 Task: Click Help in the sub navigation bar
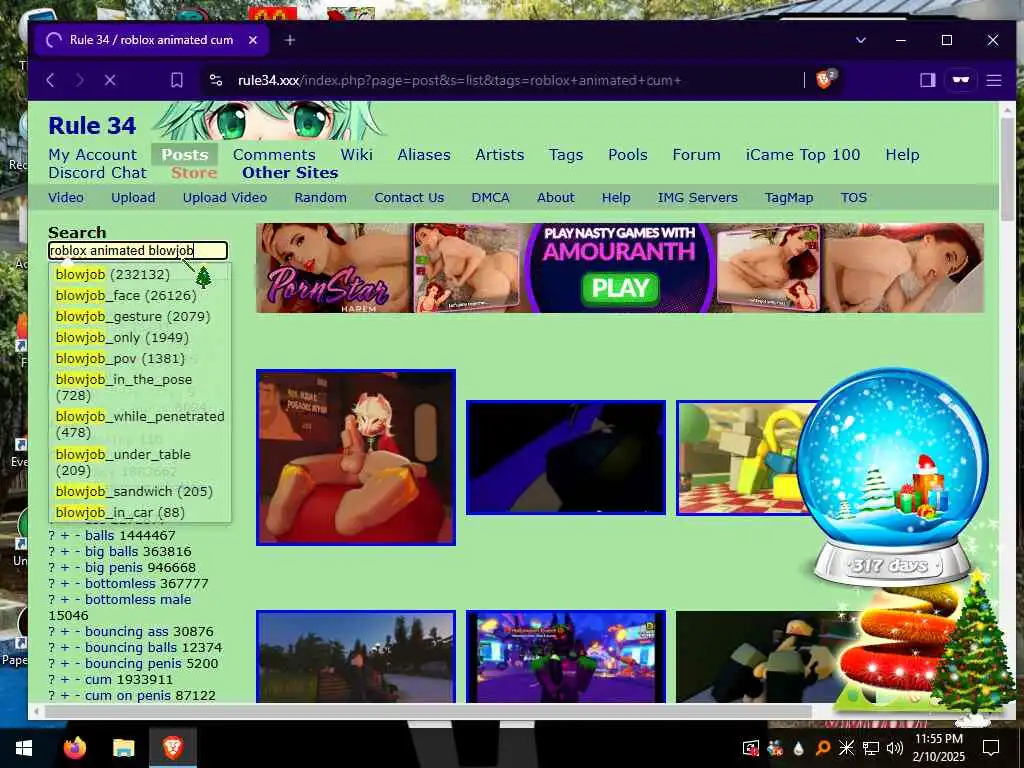pos(616,198)
